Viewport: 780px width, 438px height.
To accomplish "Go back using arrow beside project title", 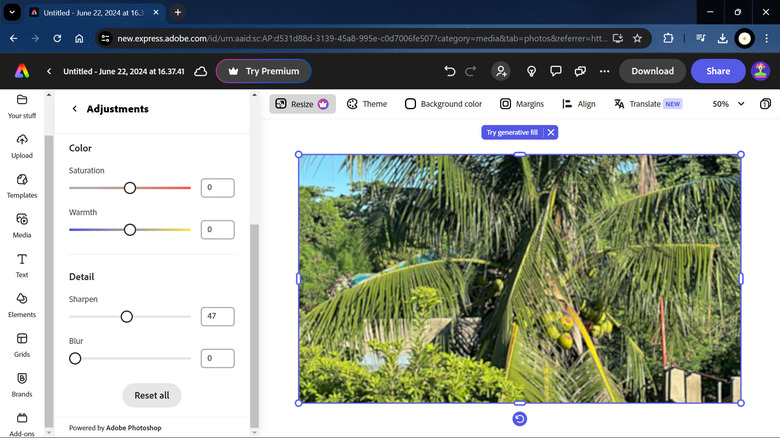I will pos(49,71).
